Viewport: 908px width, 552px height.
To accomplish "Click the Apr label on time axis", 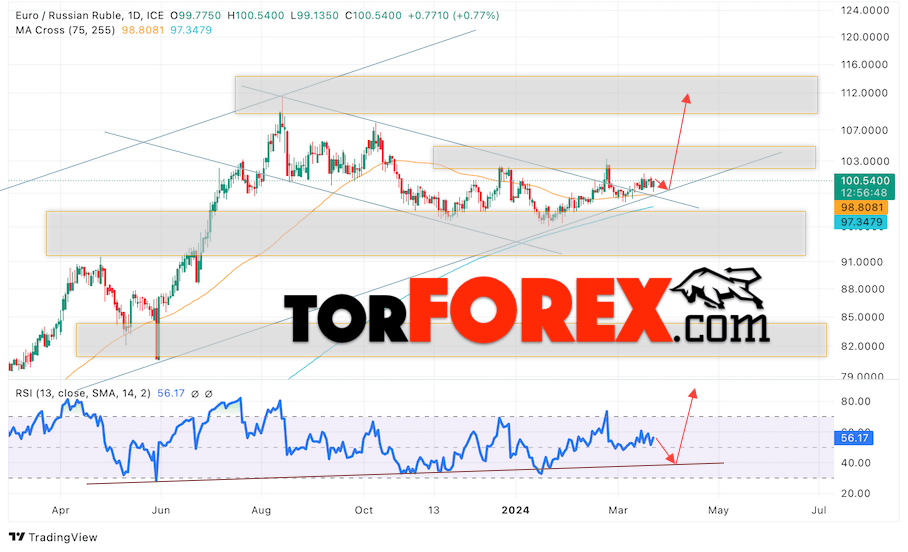I will coord(60,510).
